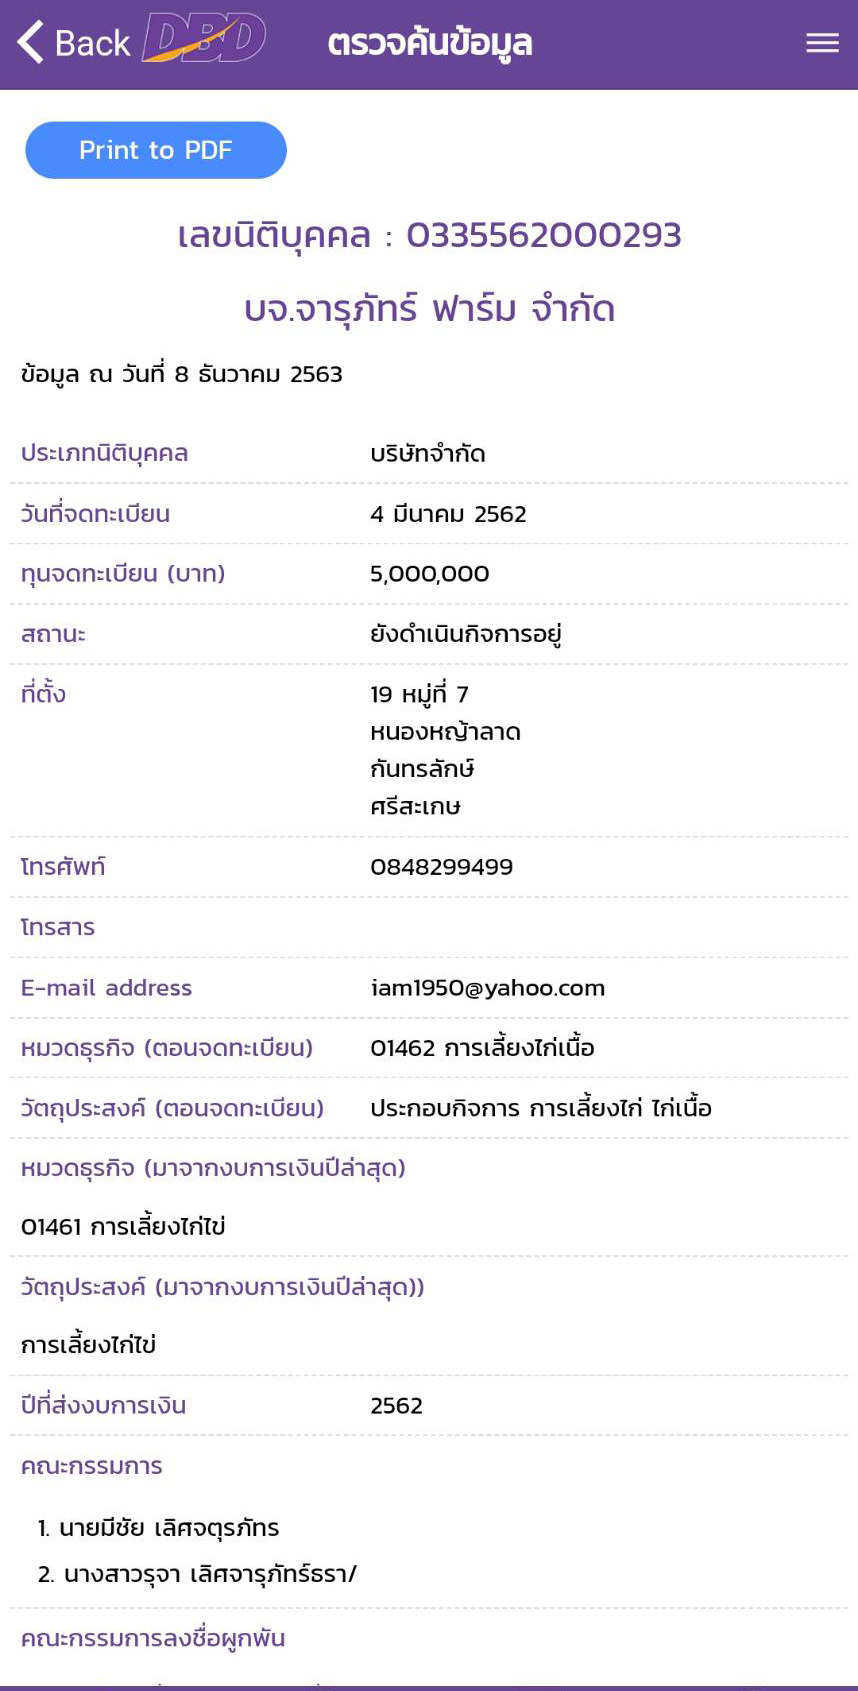Click the address line 19 หมู่ที่ 7
The height and width of the screenshot is (1691, 858).
pyautogui.click(x=419, y=694)
